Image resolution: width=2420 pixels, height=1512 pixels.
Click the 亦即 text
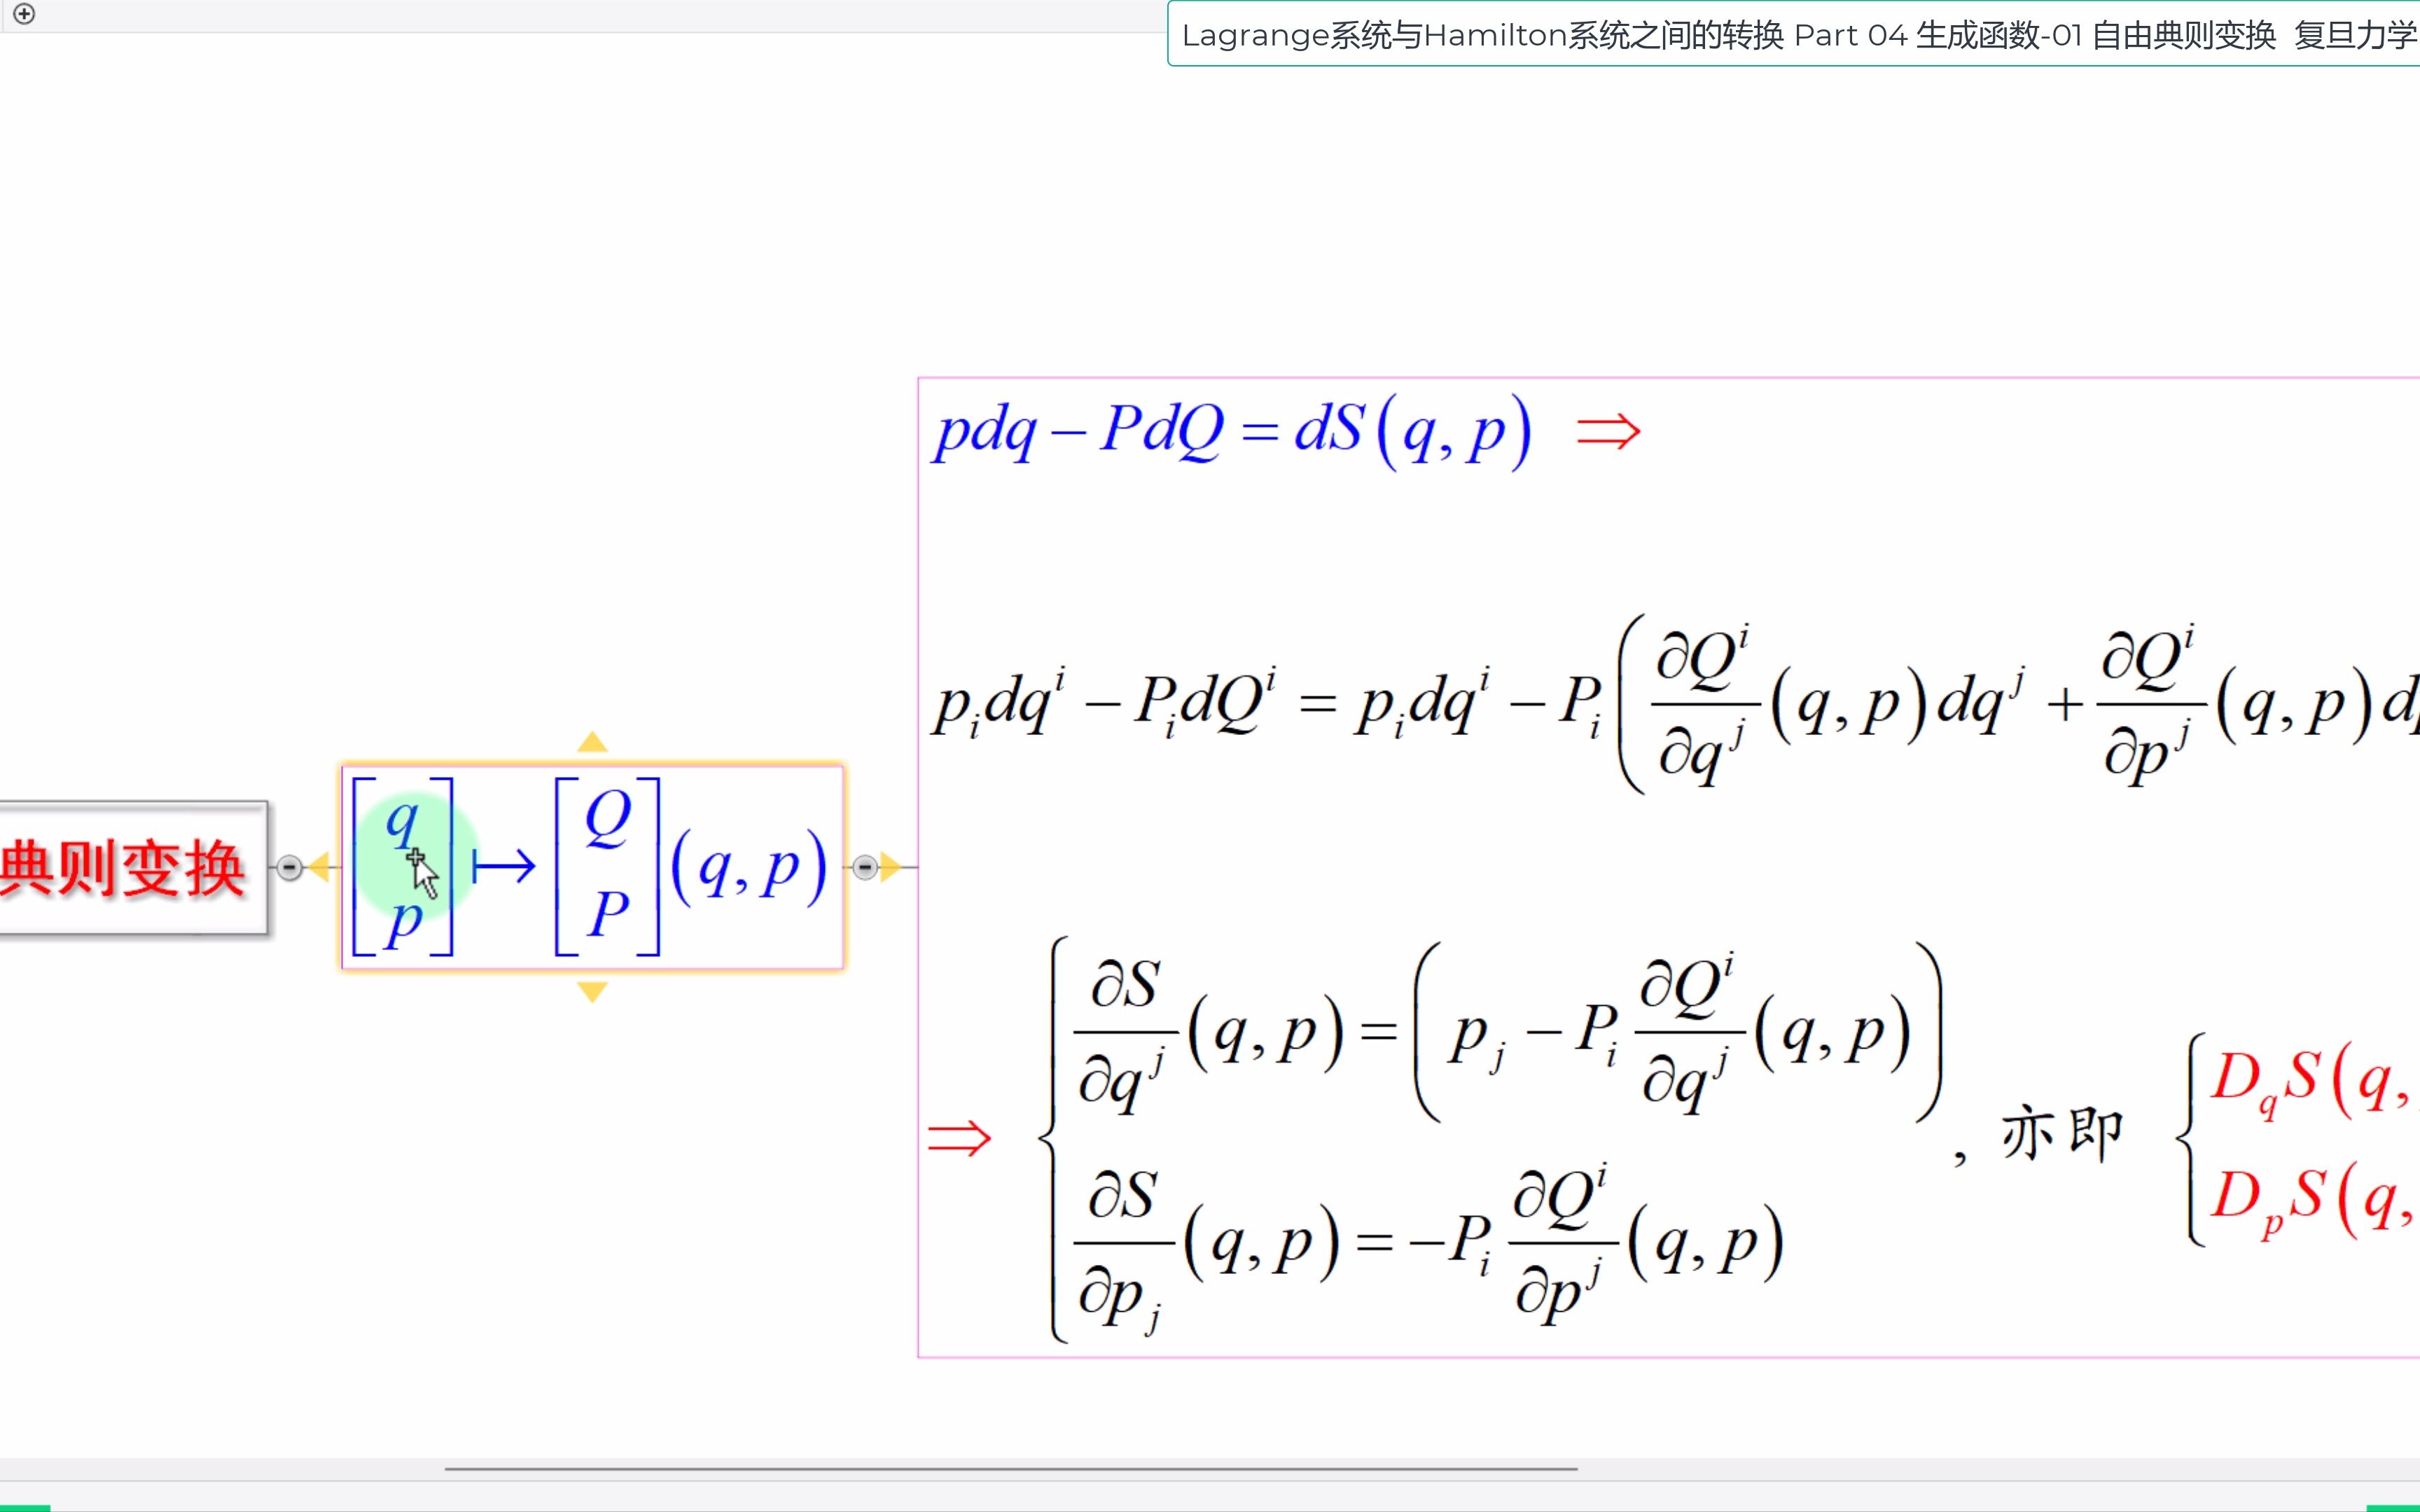(2061, 1134)
